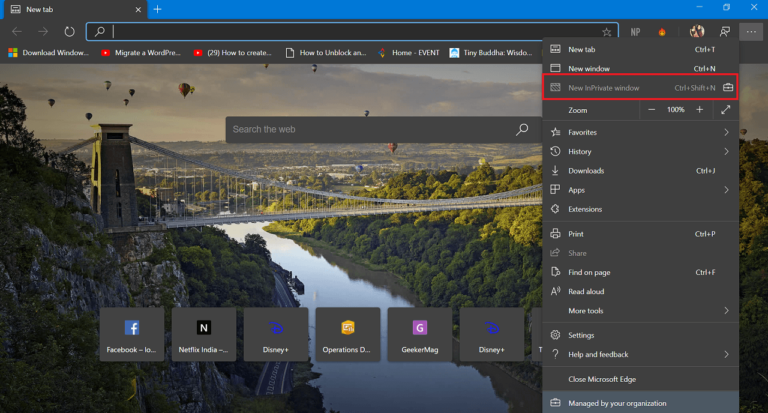768x413 pixels.
Task: Click the favorite star in address bar
Action: click(x=606, y=32)
